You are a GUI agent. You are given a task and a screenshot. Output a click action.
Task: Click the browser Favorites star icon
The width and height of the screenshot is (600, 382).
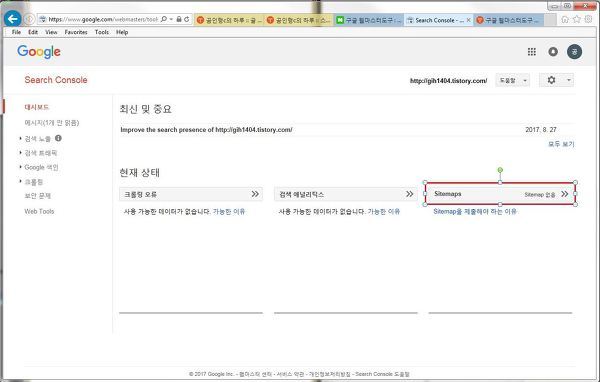[577, 19]
